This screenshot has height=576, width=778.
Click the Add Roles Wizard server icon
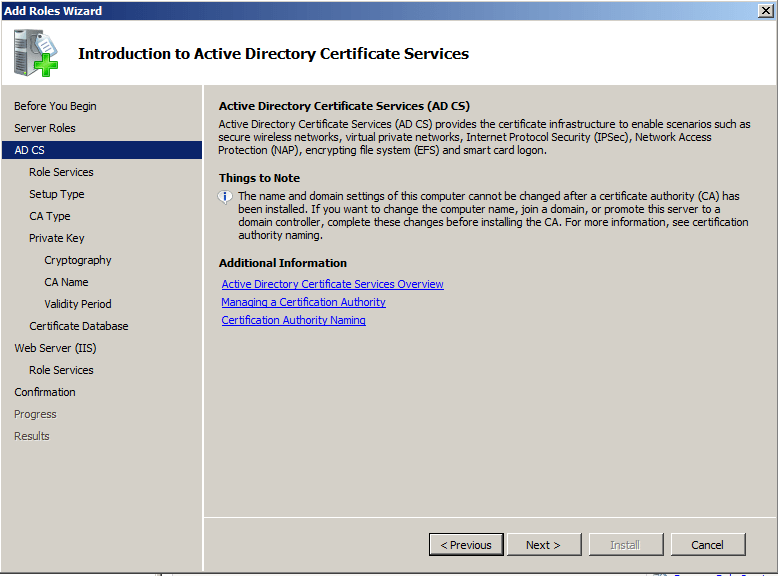37,53
